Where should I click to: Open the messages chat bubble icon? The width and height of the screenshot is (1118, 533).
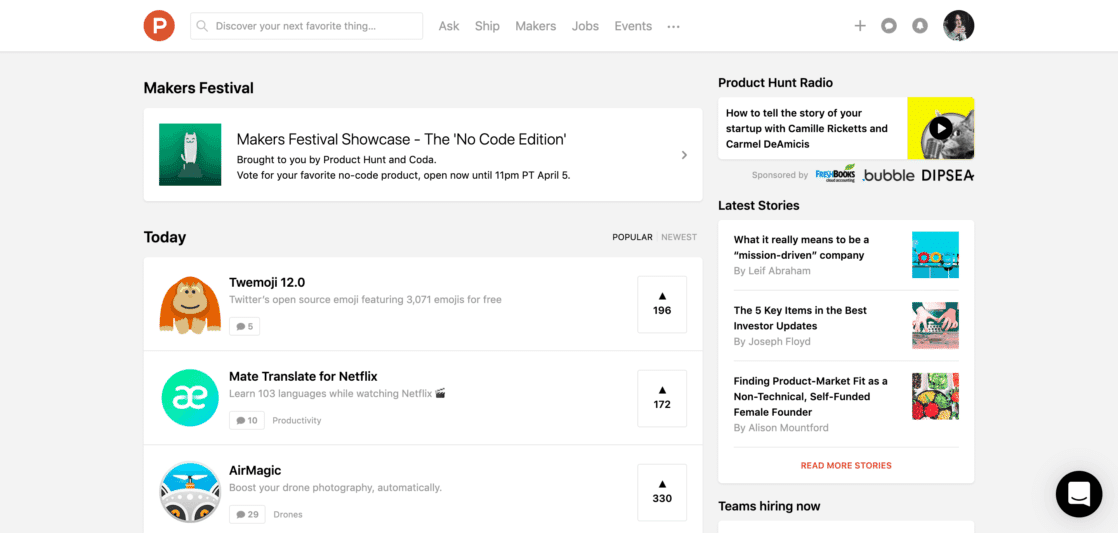point(888,26)
